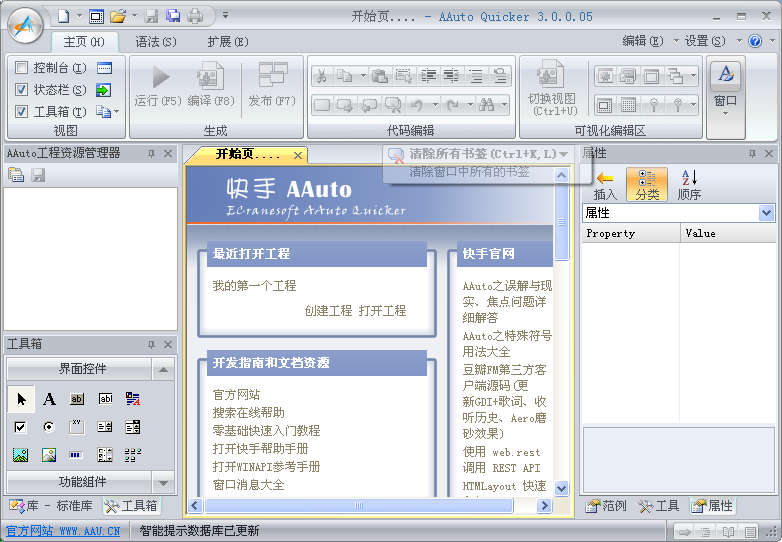The width and height of the screenshot is (782, 542).
Task: Click the 插入 back arrow in properties panel
Action: [x=604, y=185]
